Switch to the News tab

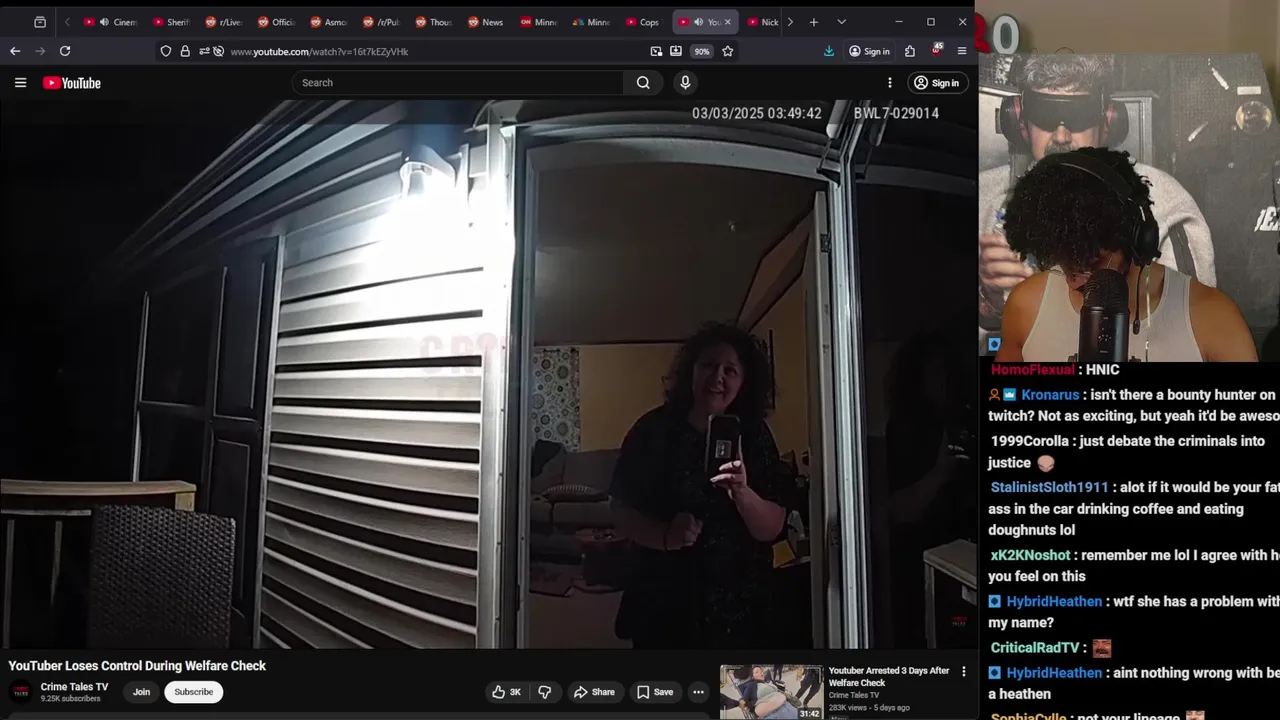coord(486,22)
